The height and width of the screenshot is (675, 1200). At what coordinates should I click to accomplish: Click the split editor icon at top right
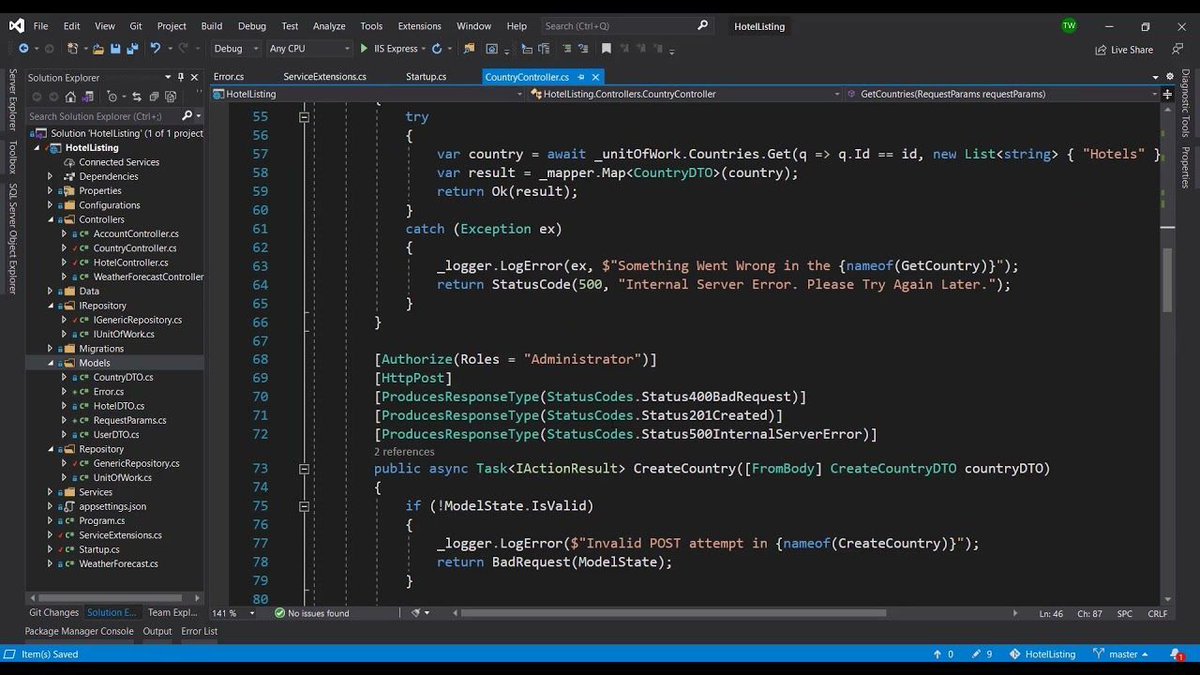click(x=1166, y=94)
